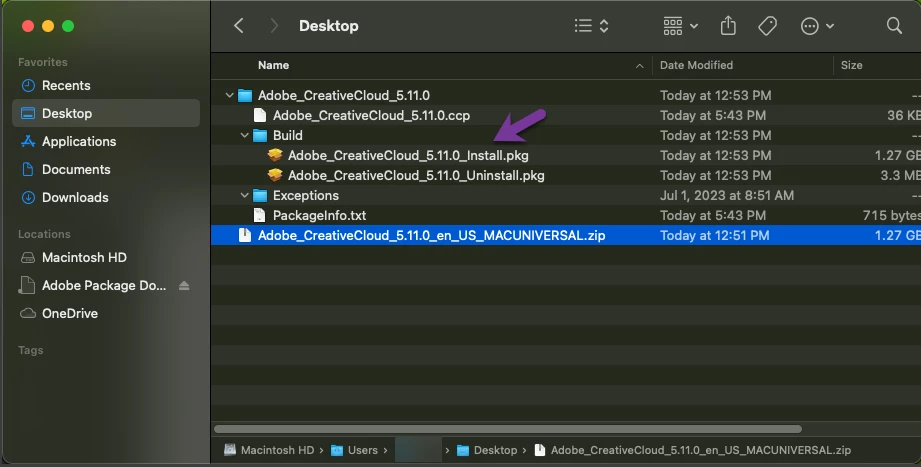Open the ellipsis Action menu

pyautogui.click(x=817, y=26)
